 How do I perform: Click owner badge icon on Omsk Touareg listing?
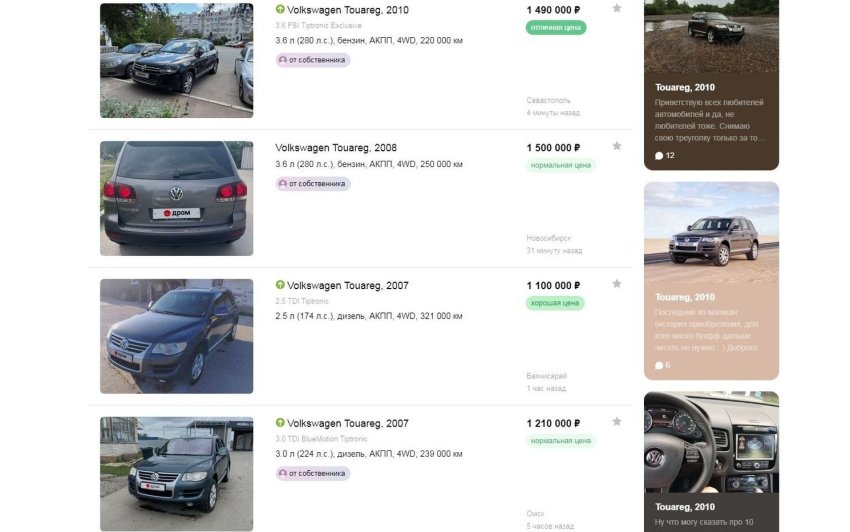(x=283, y=474)
